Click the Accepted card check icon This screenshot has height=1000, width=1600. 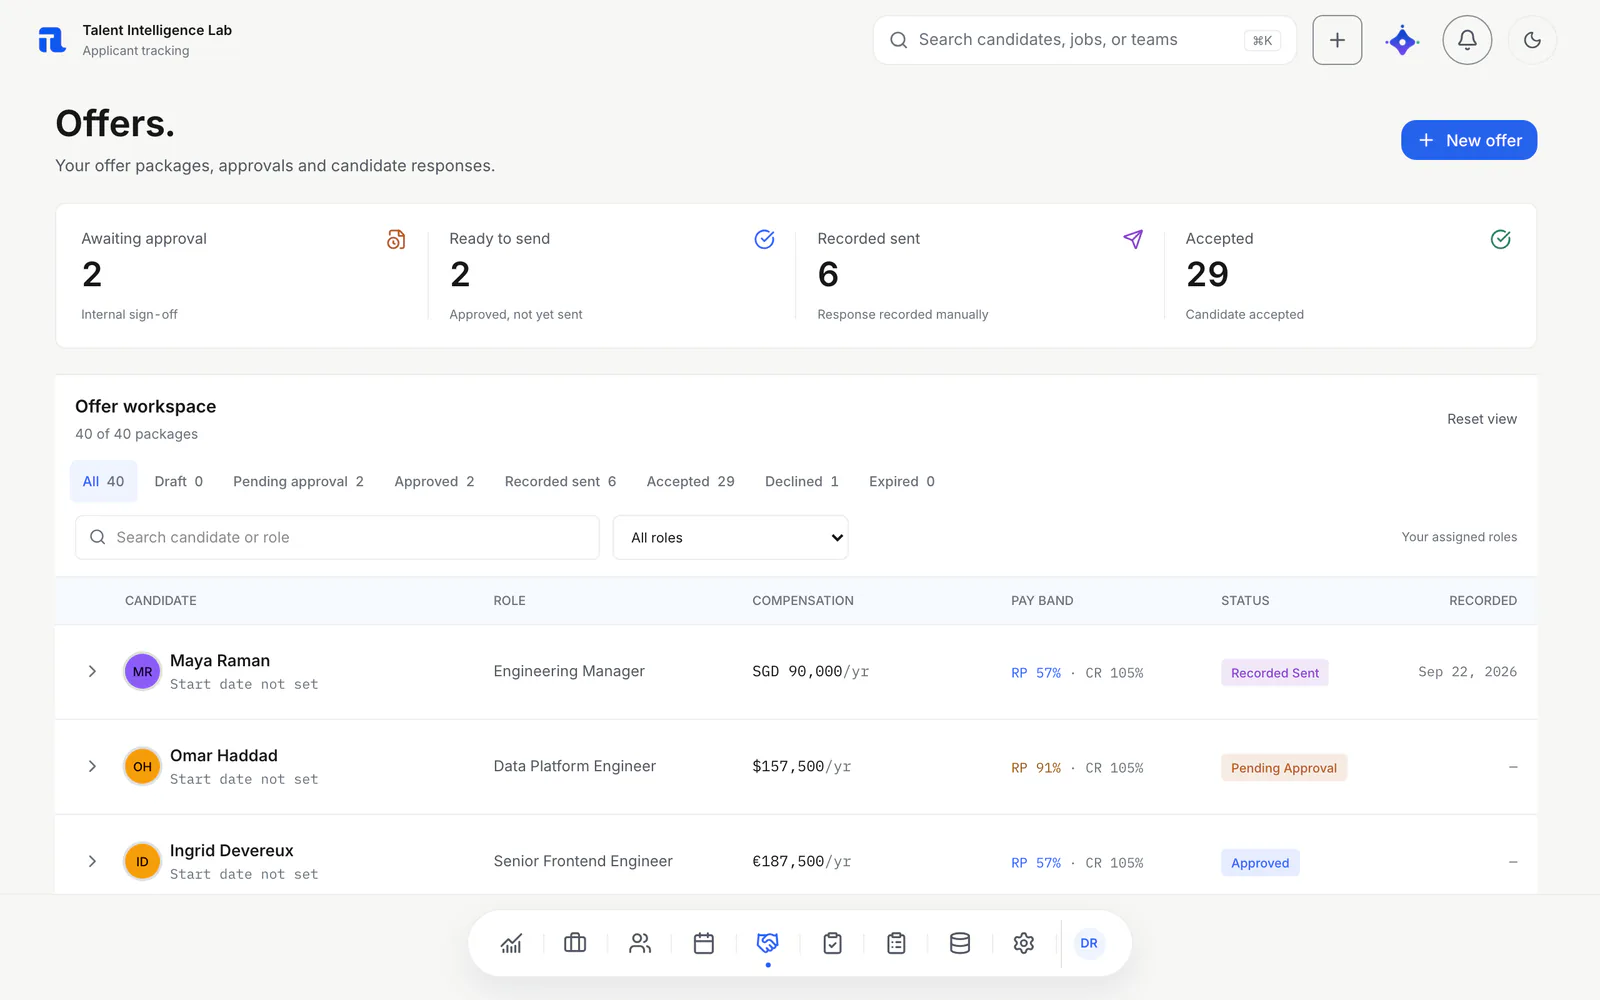[x=1501, y=239]
